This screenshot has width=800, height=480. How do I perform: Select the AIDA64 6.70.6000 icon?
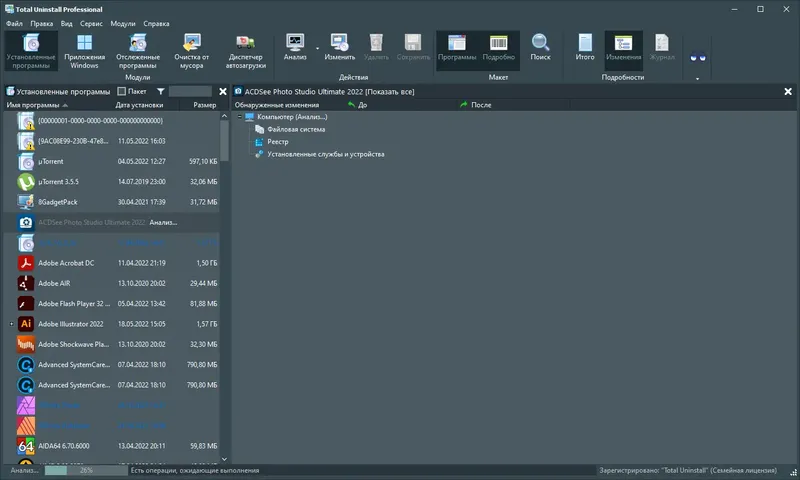[x=26, y=446]
